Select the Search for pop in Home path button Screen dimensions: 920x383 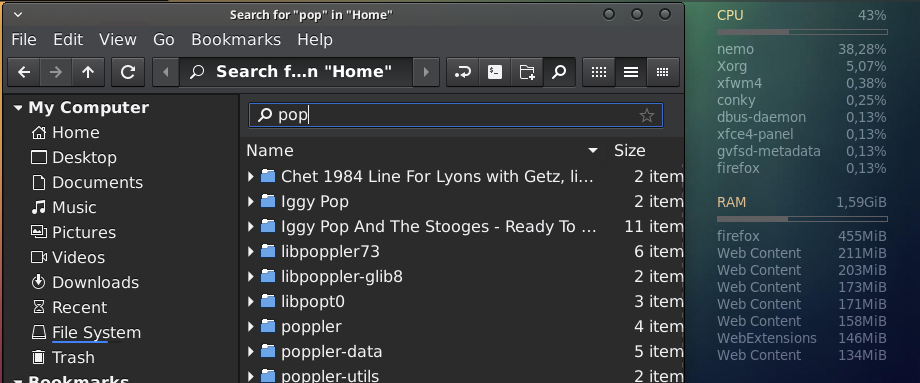tap(296, 72)
